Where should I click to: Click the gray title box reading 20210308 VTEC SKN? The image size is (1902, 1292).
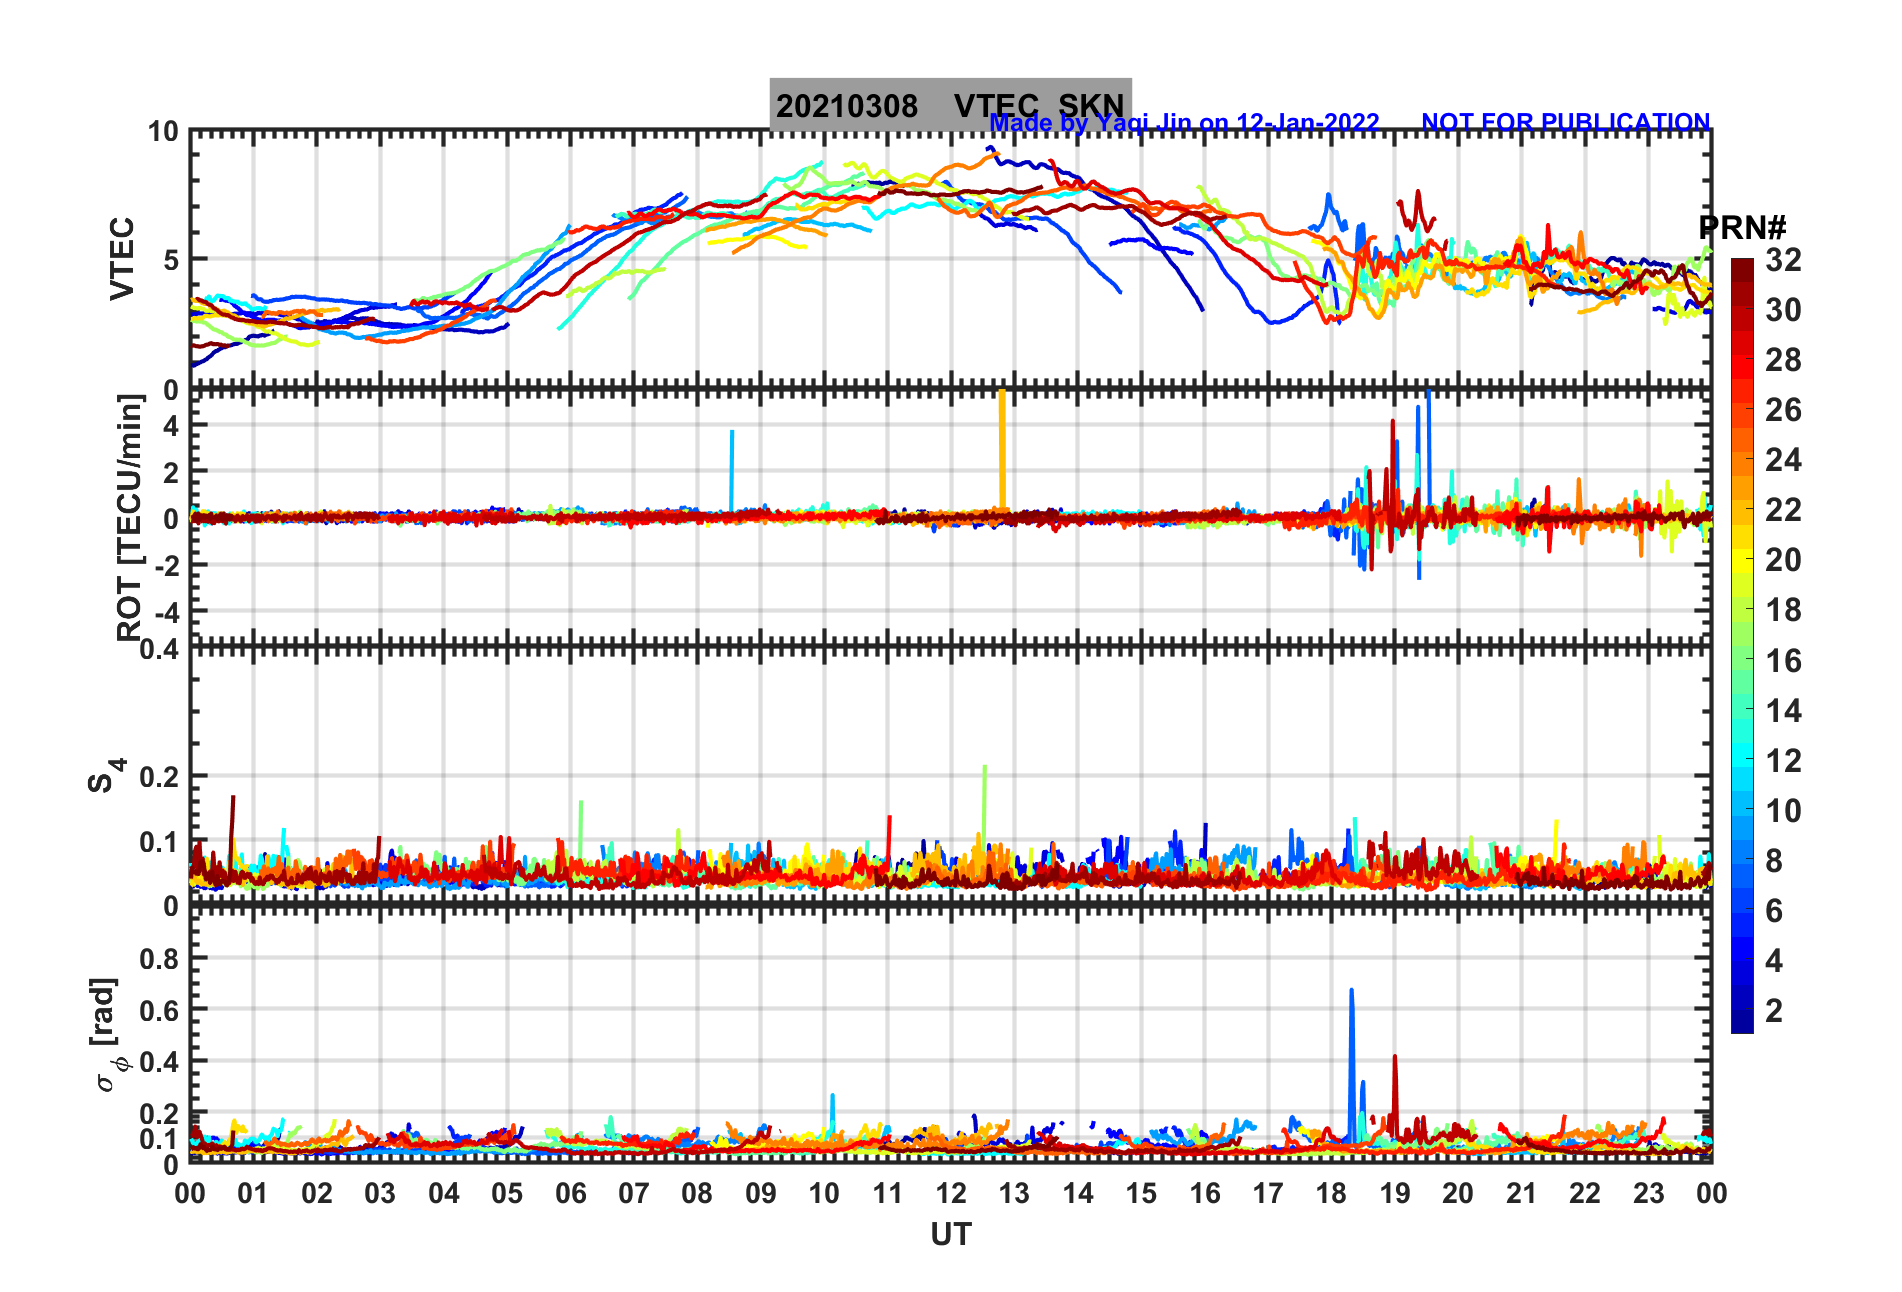[x=950, y=104]
